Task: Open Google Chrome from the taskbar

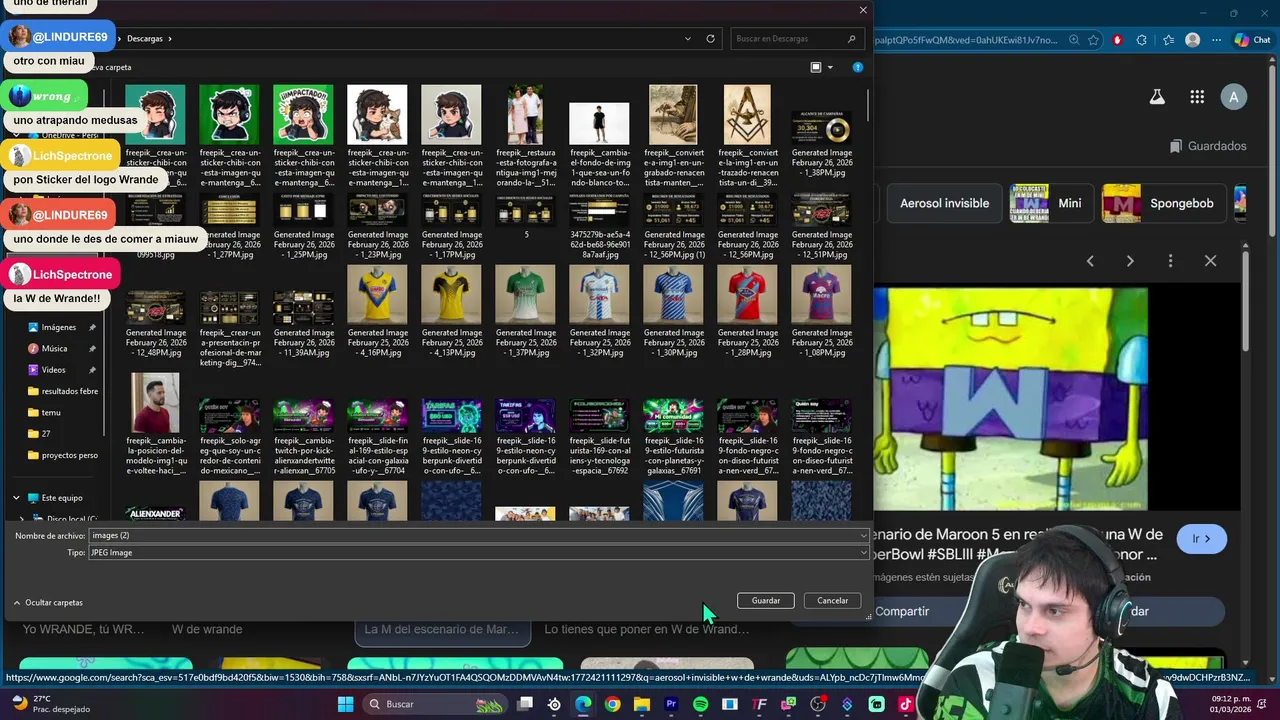Action: (x=612, y=704)
